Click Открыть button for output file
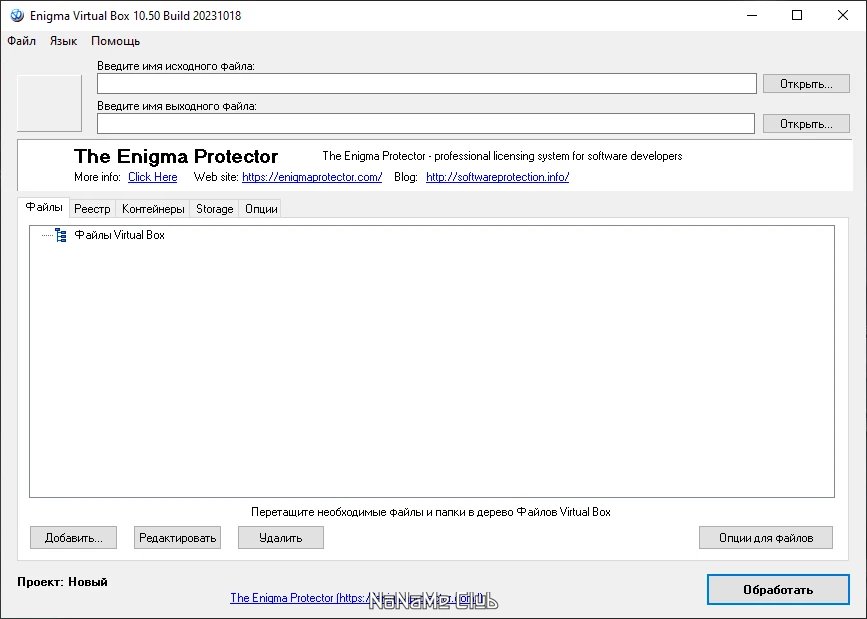 click(x=806, y=124)
